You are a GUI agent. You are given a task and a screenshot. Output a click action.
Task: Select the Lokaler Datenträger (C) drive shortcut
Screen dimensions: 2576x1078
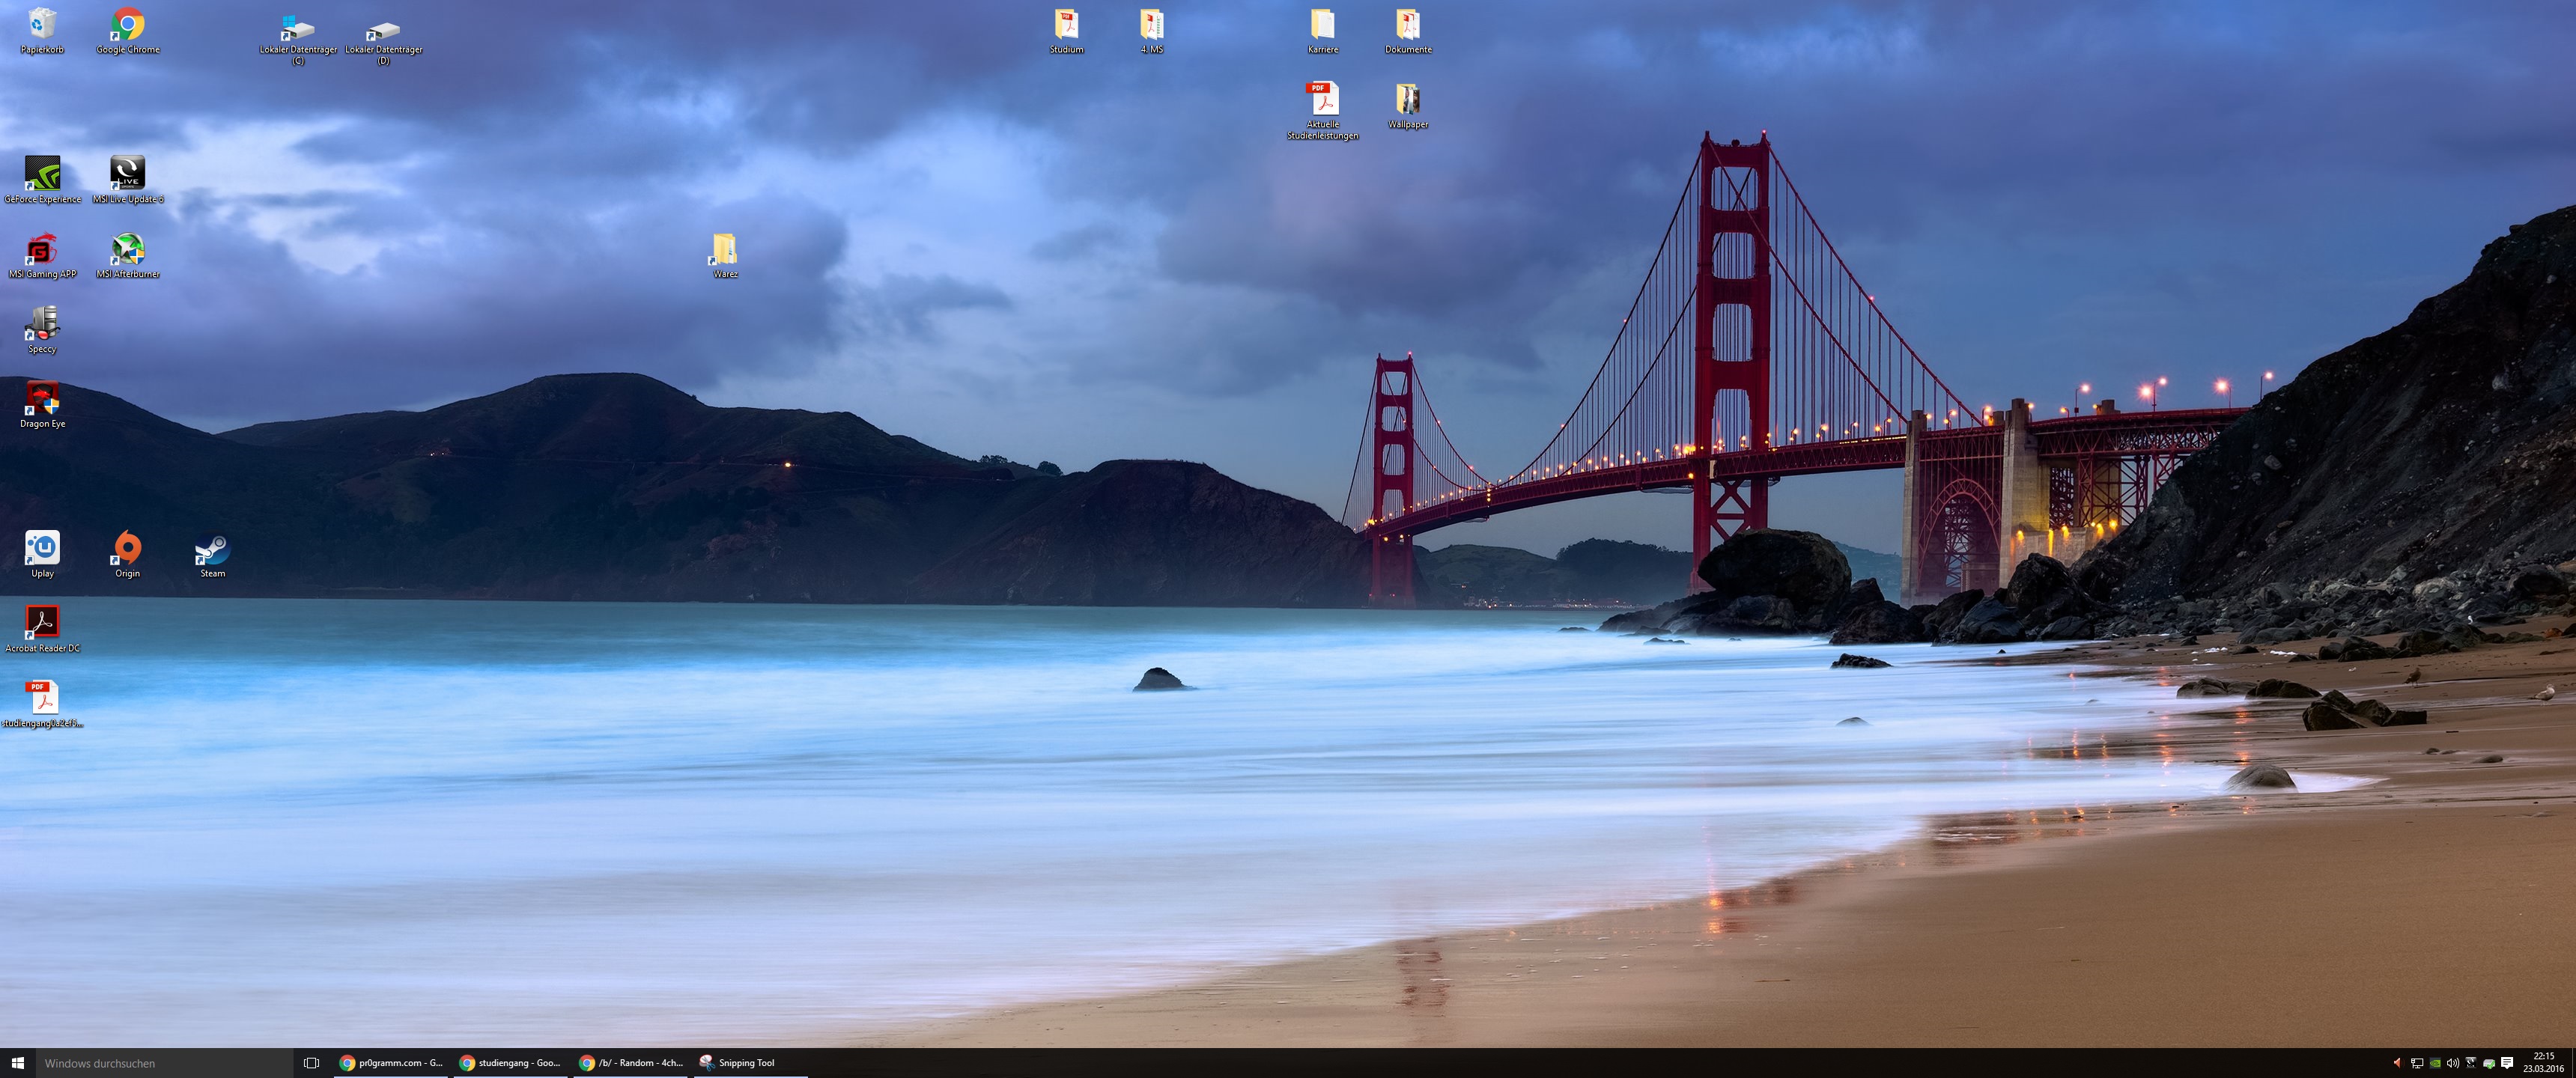[298, 37]
